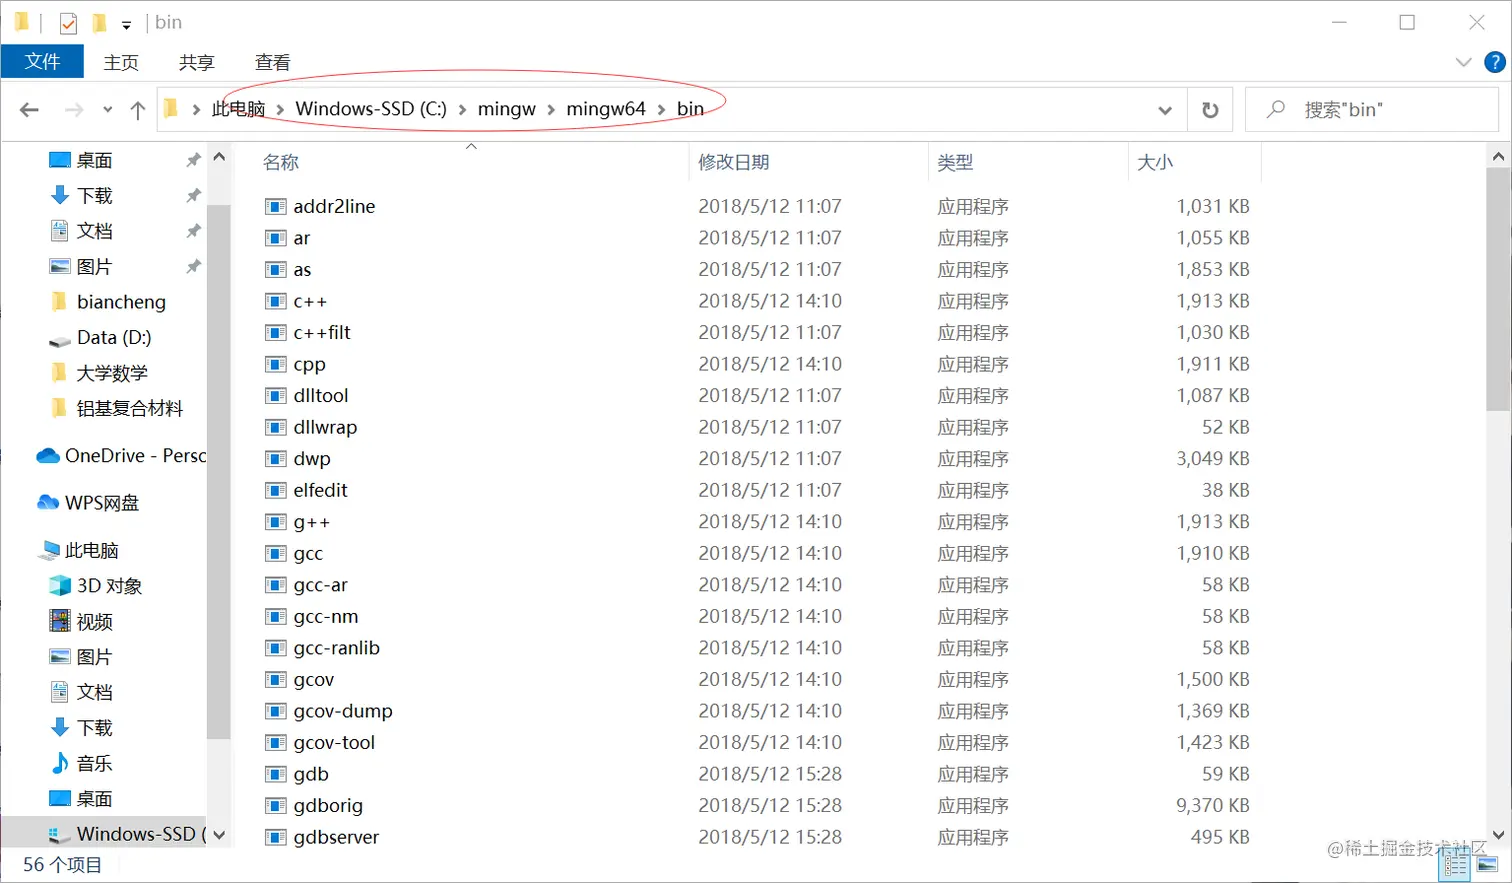The height and width of the screenshot is (883, 1512).
Task: Collapse the Windows-SSD tree item chevron
Action: coord(219,833)
